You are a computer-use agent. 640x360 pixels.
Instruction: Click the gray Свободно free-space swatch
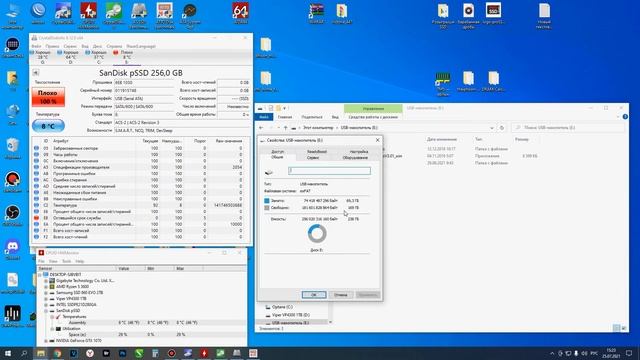(x=267, y=208)
